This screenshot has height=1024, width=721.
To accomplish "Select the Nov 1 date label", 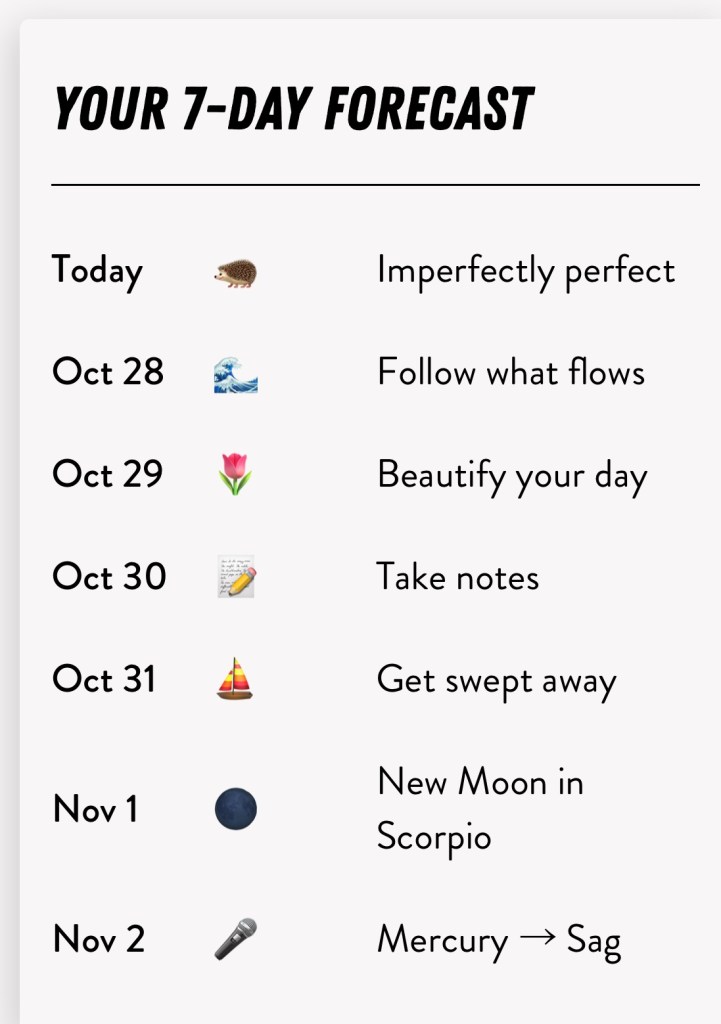I will pyautogui.click(x=95, y=809).
